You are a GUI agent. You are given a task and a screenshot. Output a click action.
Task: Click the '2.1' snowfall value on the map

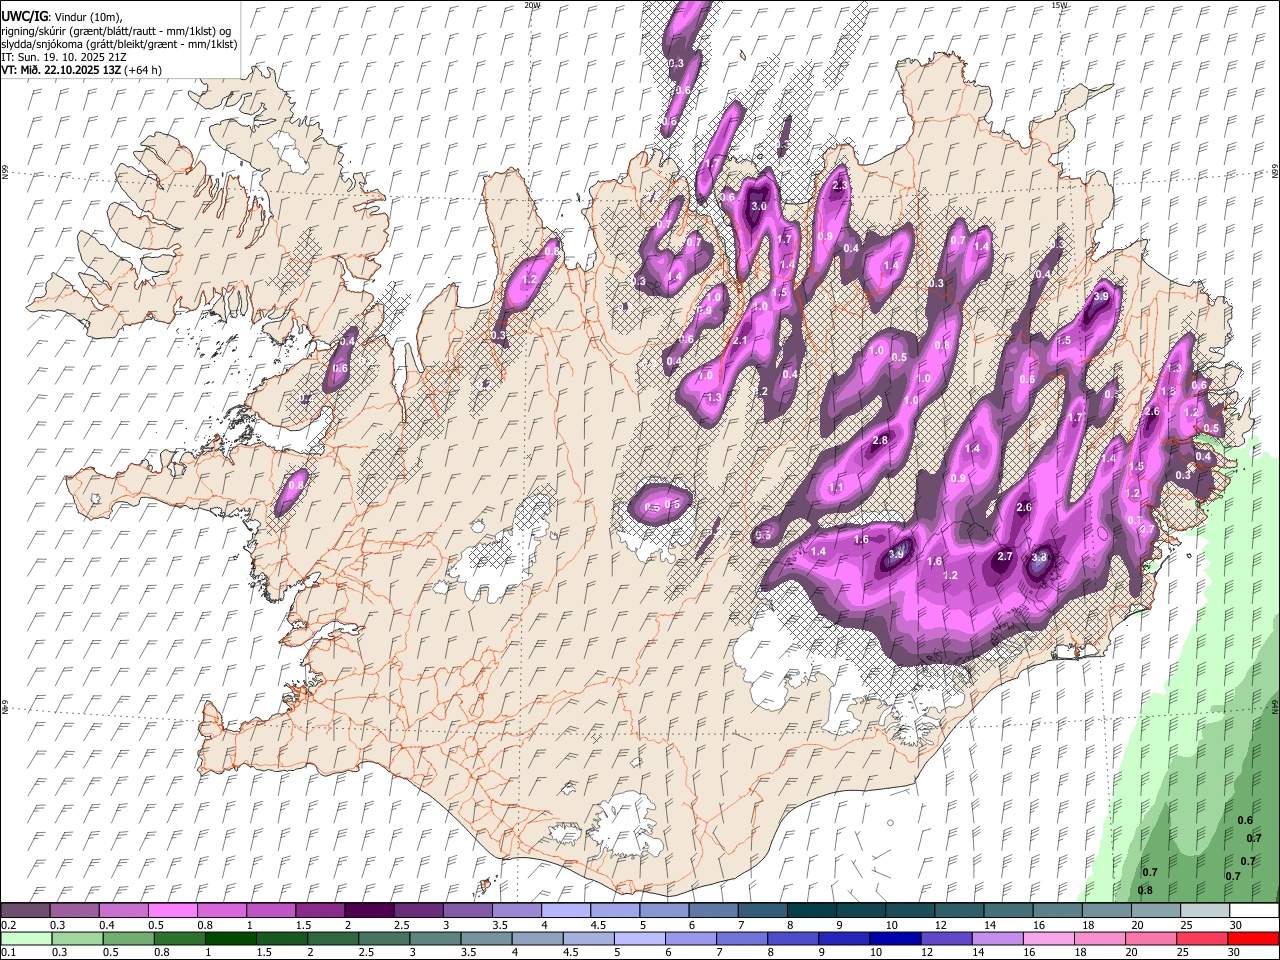coord(741,341)
